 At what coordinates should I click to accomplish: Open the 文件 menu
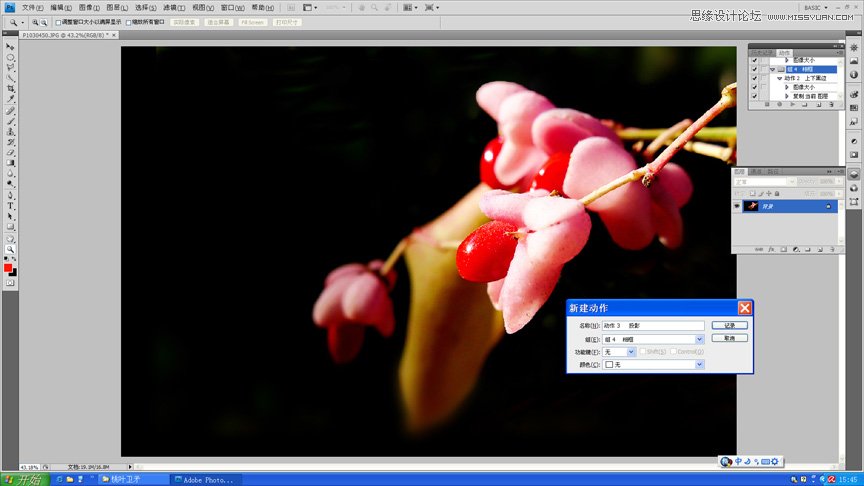tap(32, 8)
